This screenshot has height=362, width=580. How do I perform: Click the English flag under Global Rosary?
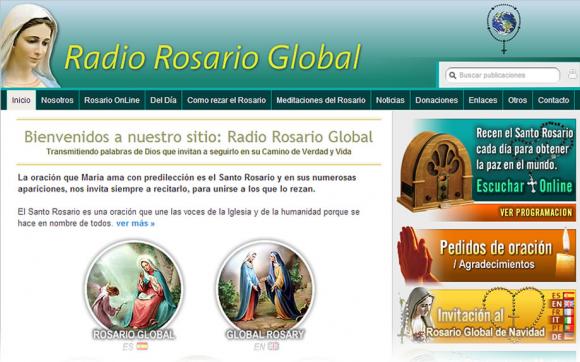(x=273, y=346)
